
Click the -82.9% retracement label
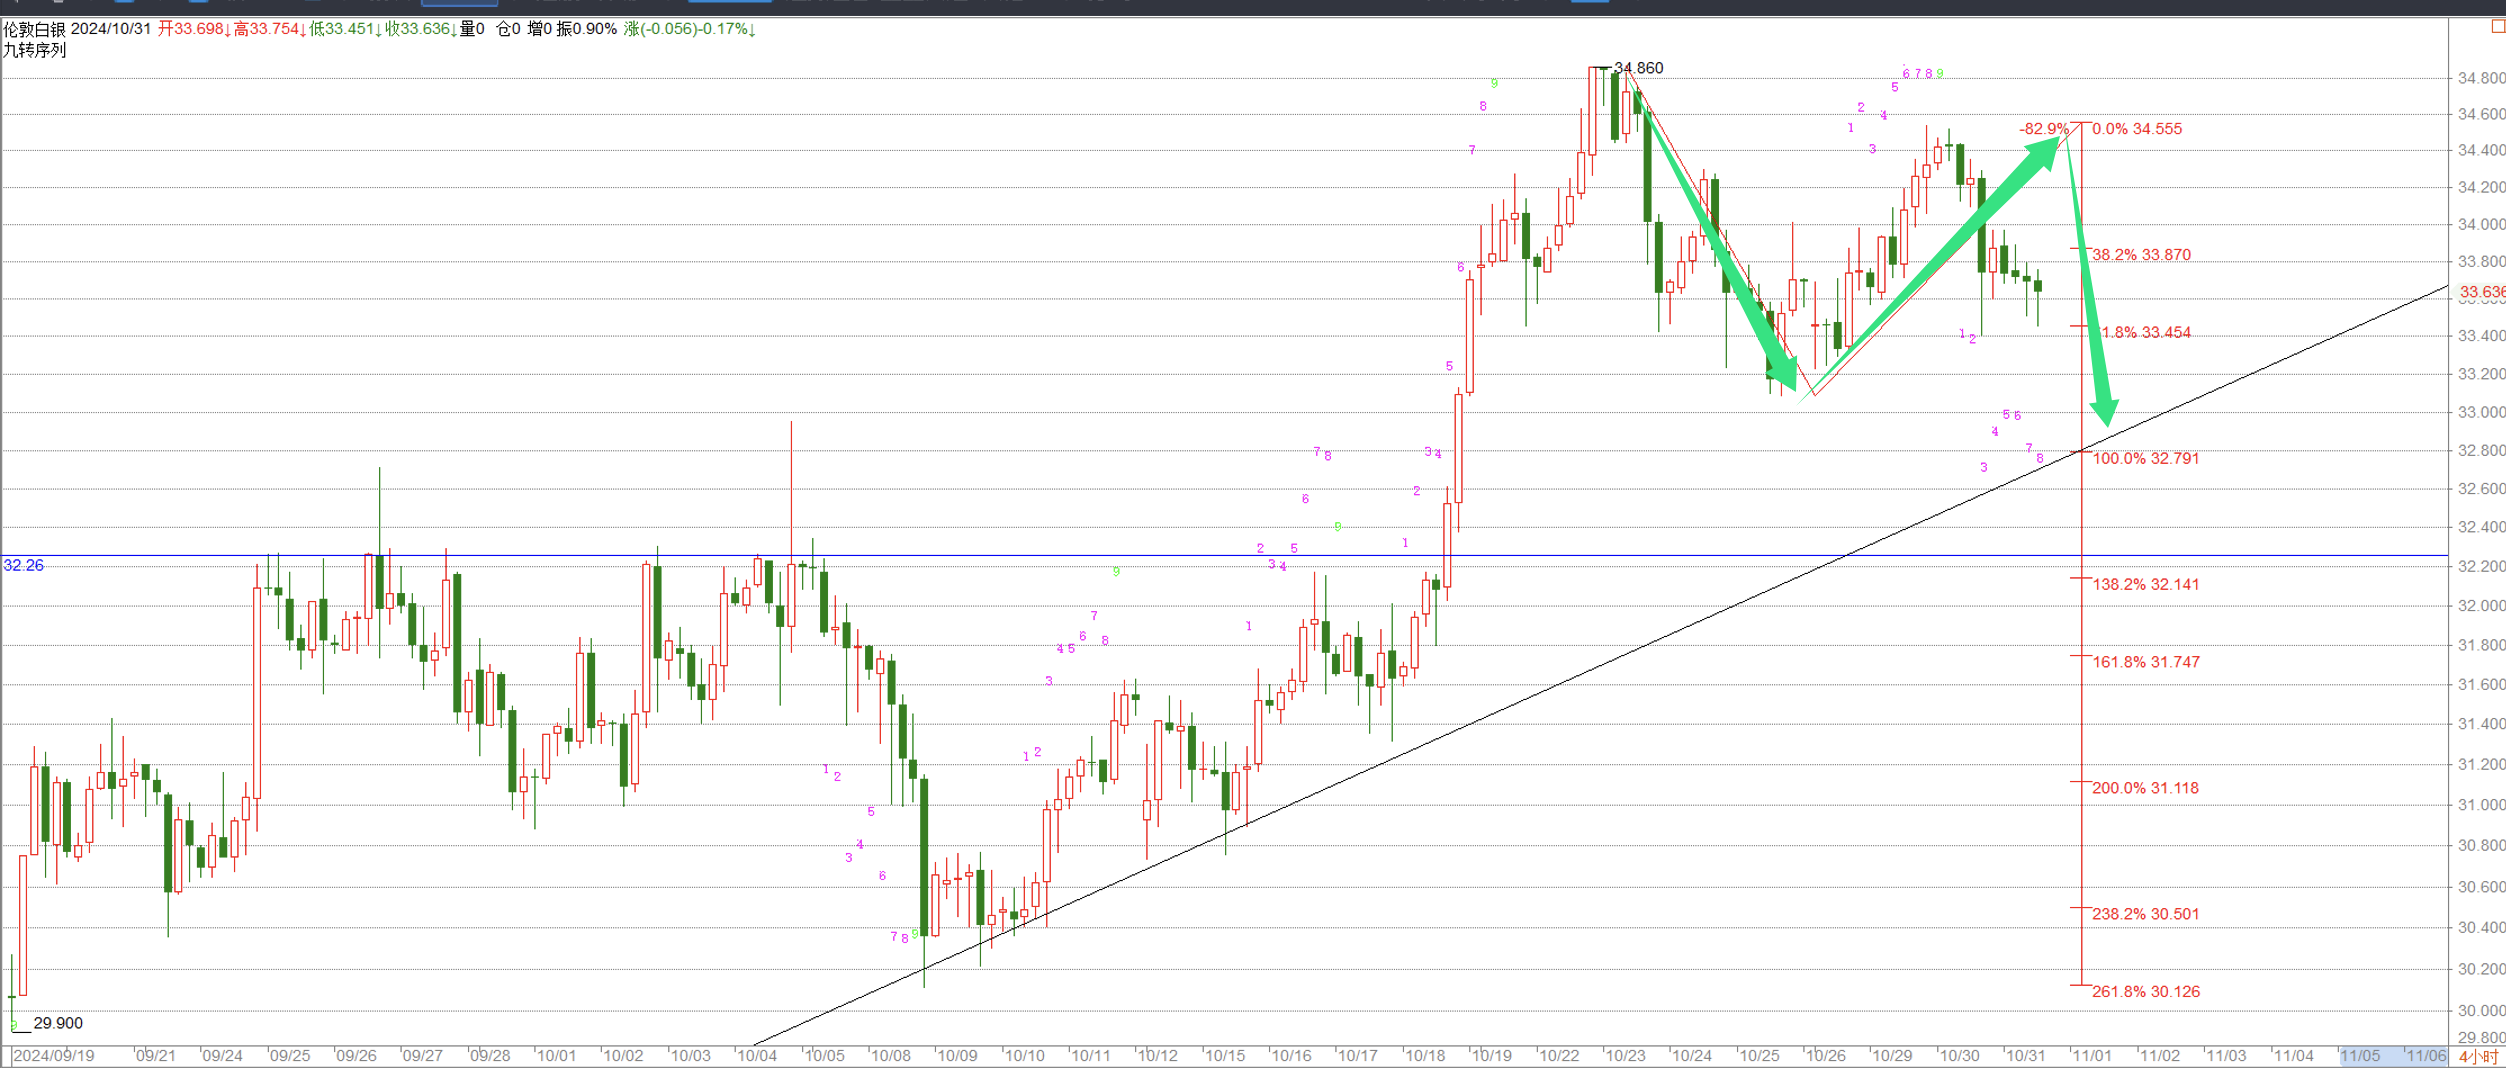coord(2043,129)
